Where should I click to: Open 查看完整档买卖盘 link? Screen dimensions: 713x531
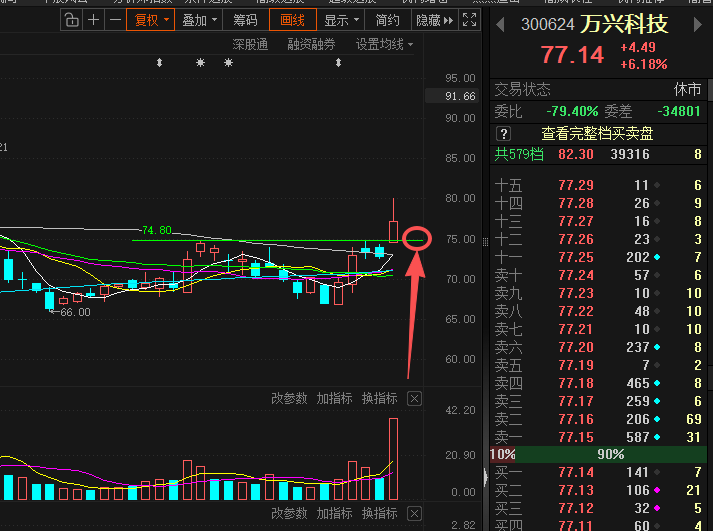tap(598, 134)
